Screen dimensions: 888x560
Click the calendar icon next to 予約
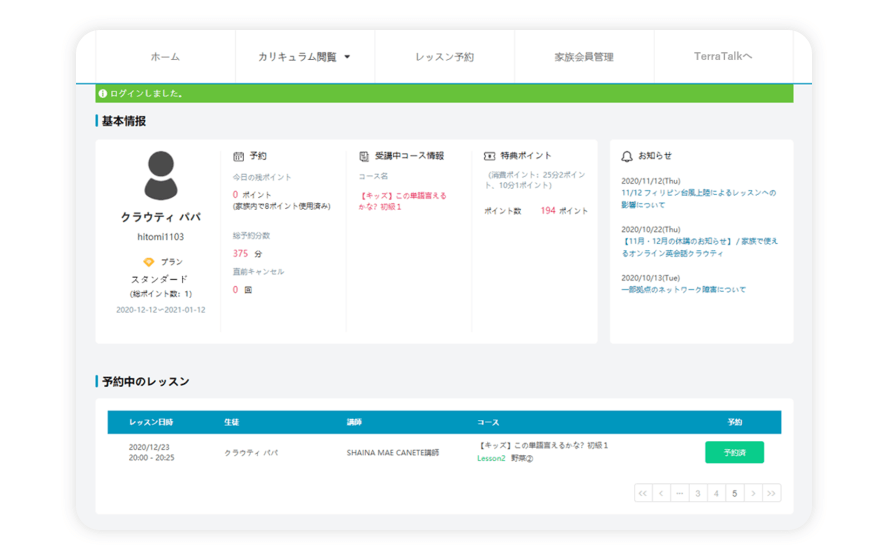point(238,157)
